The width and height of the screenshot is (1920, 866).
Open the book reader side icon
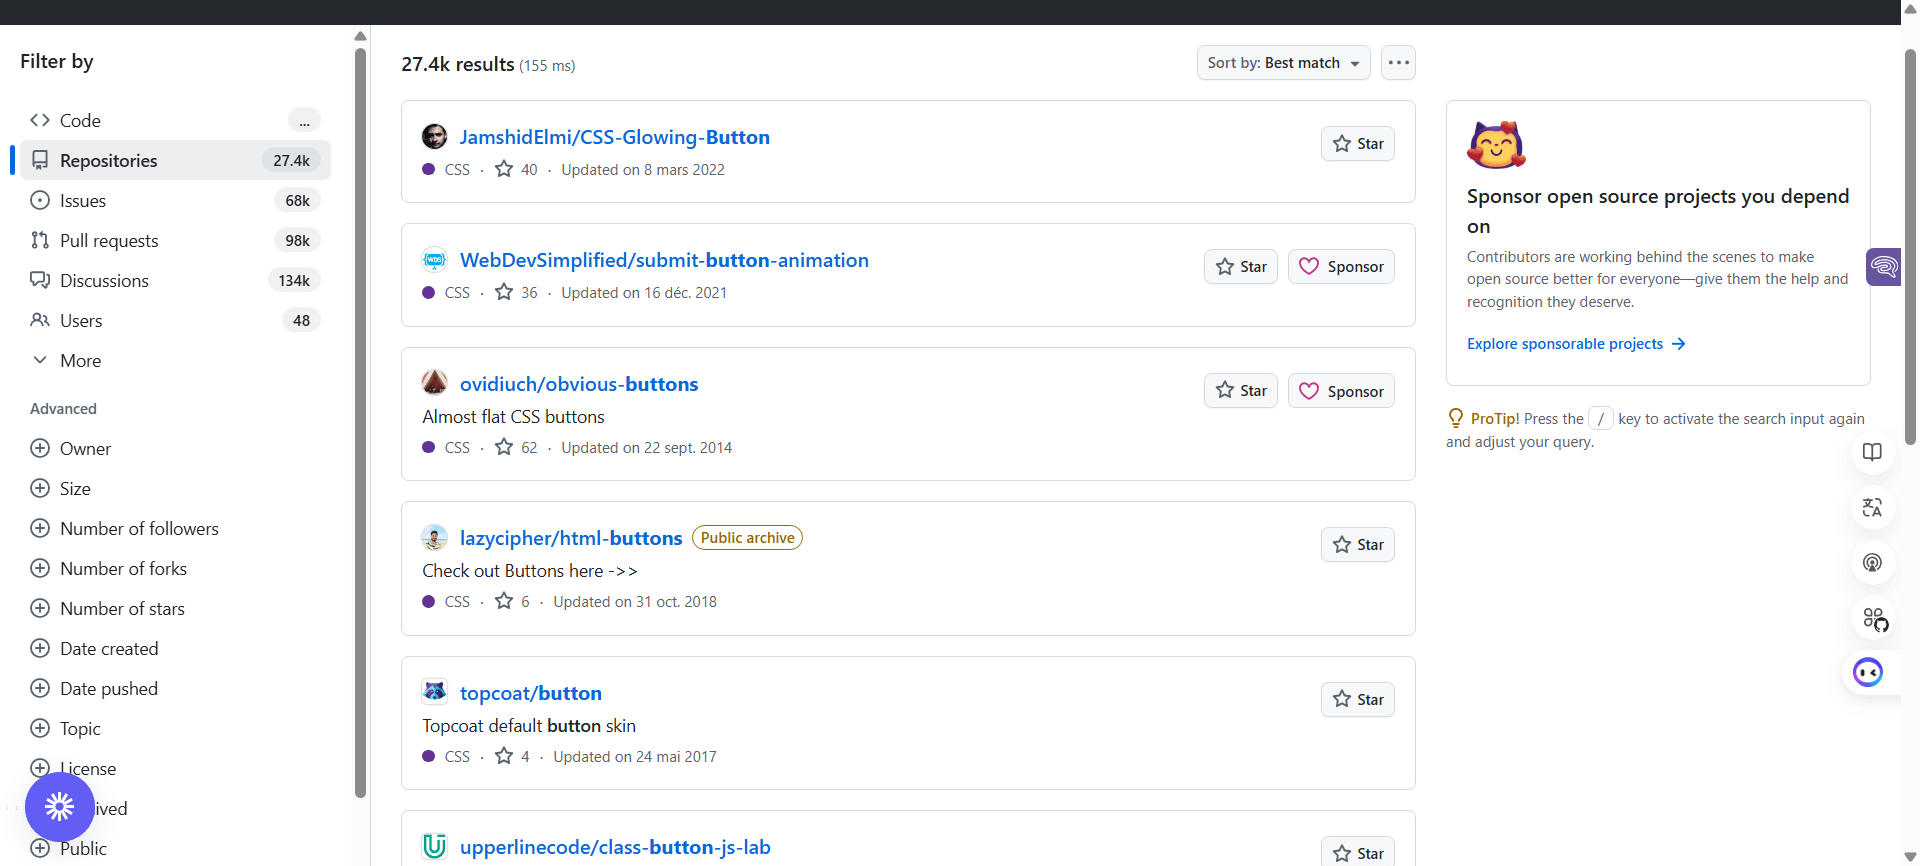1872,452
